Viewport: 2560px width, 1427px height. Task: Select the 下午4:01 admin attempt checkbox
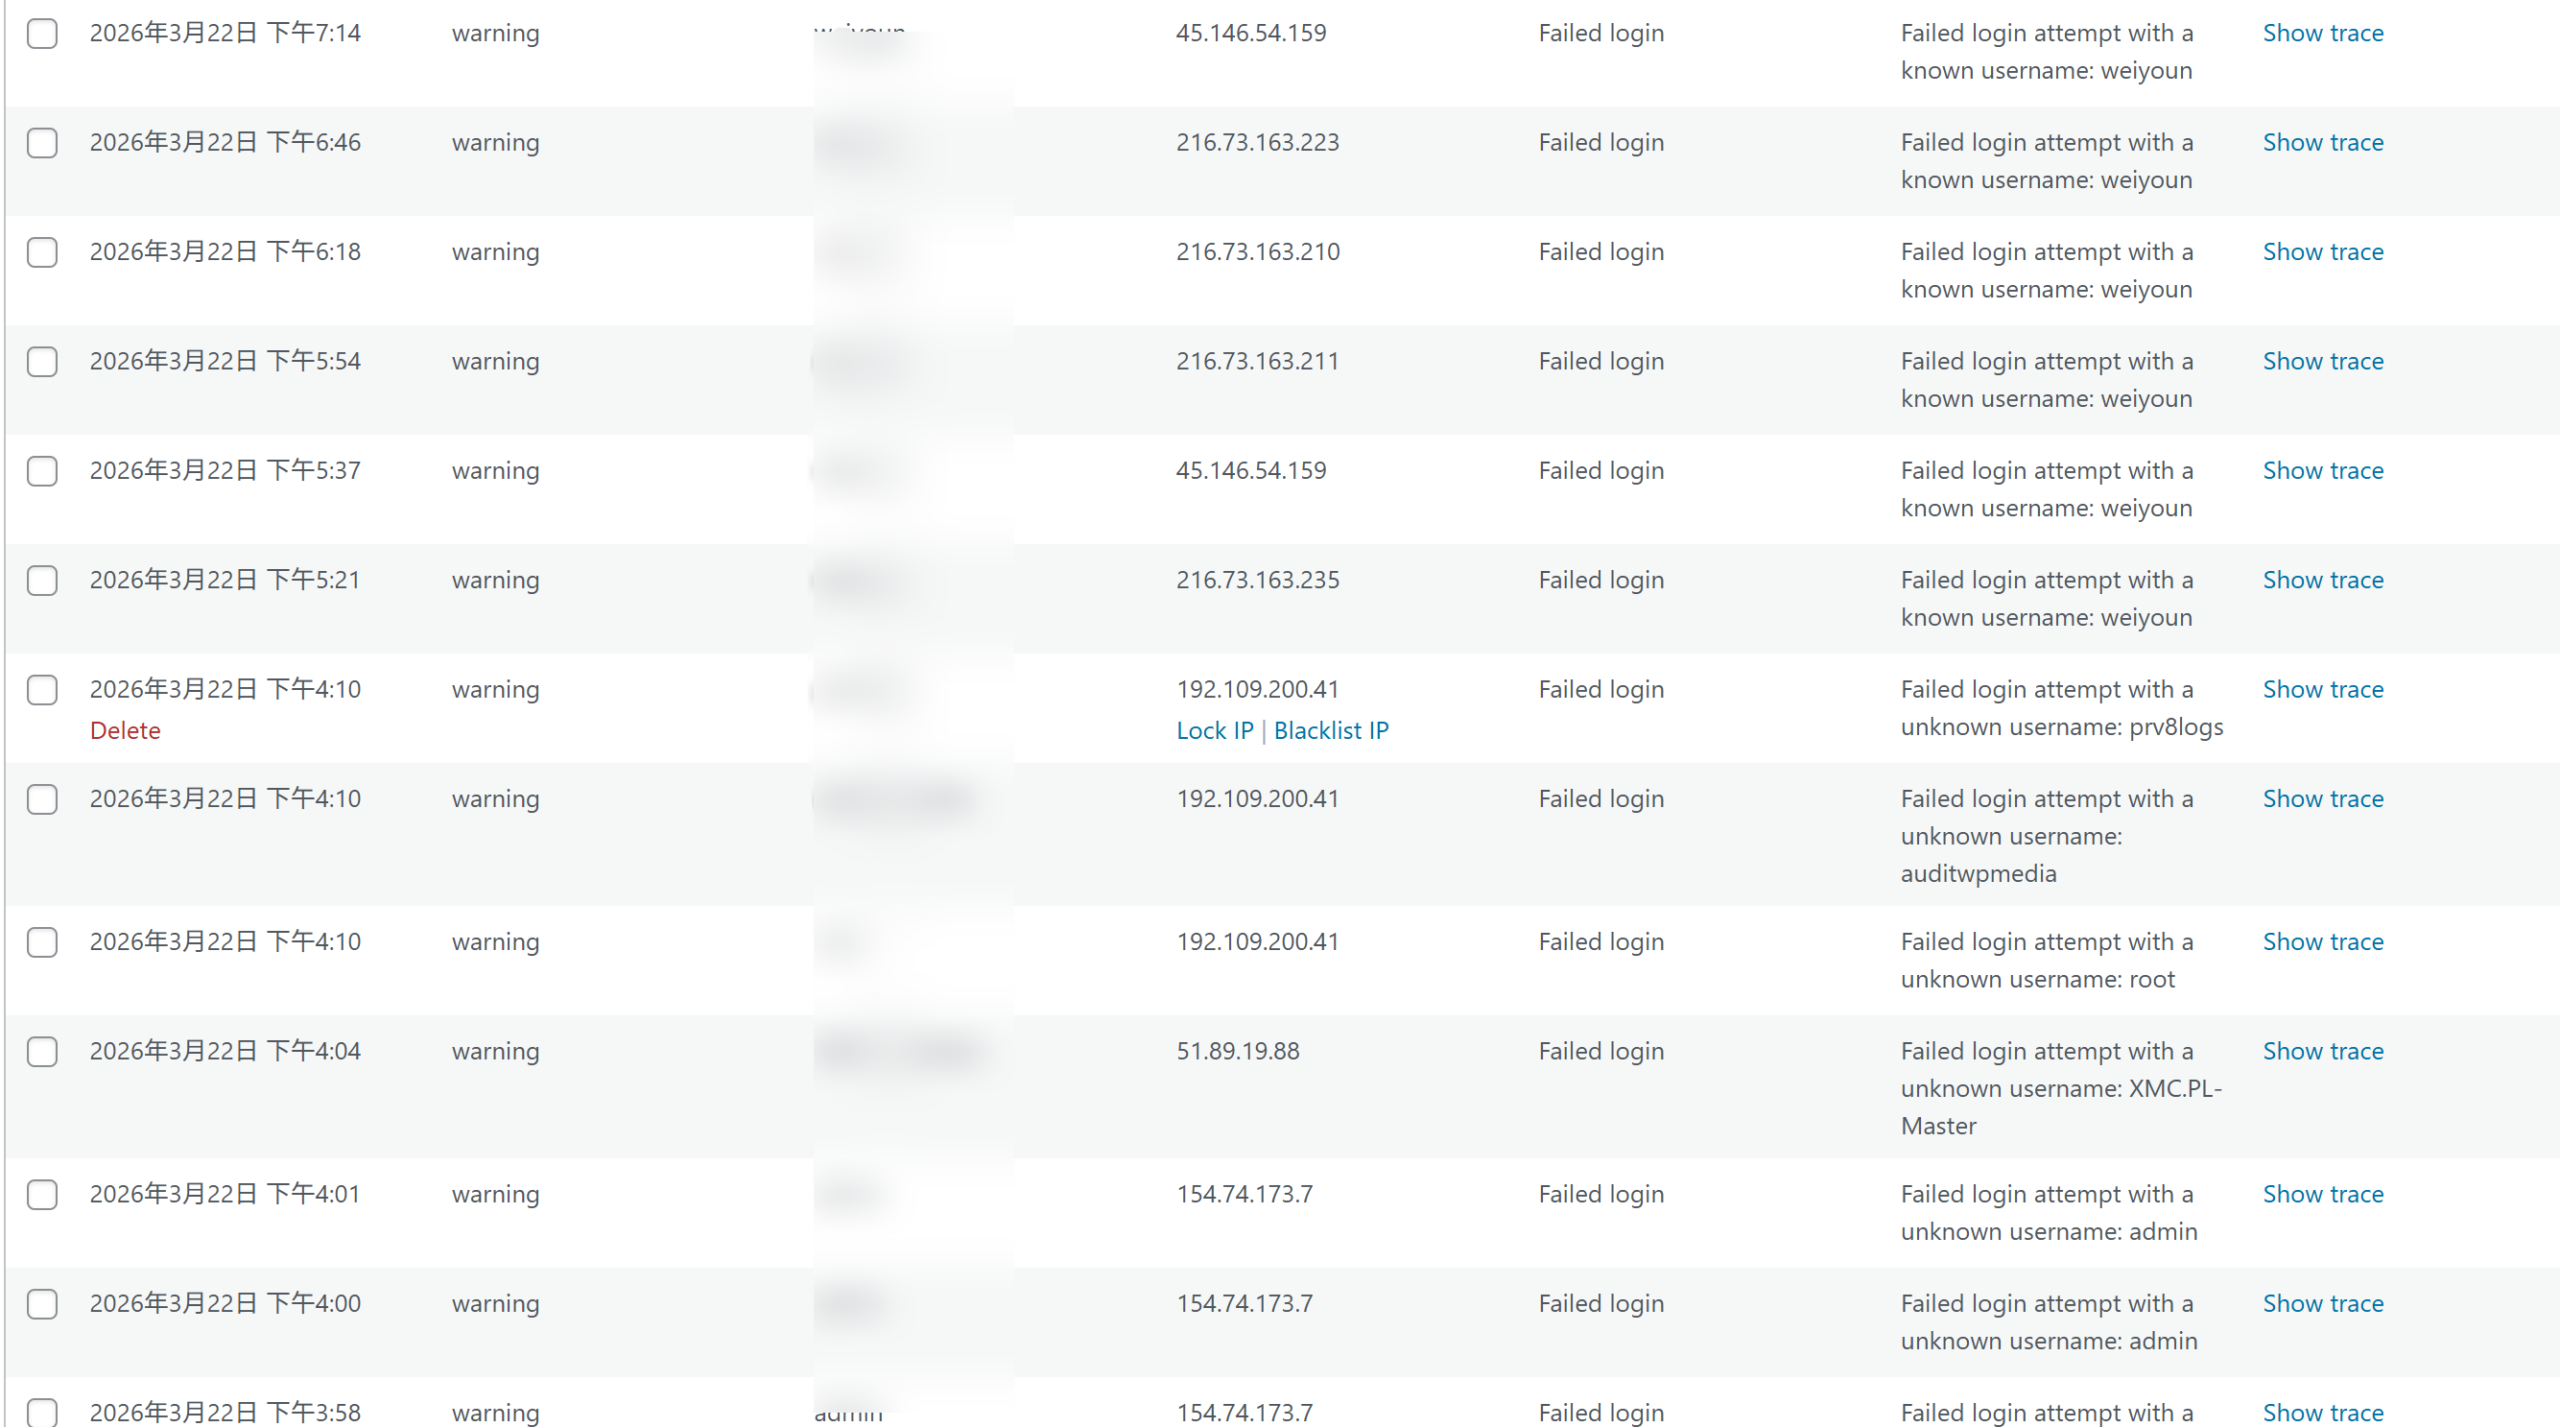42,1195
